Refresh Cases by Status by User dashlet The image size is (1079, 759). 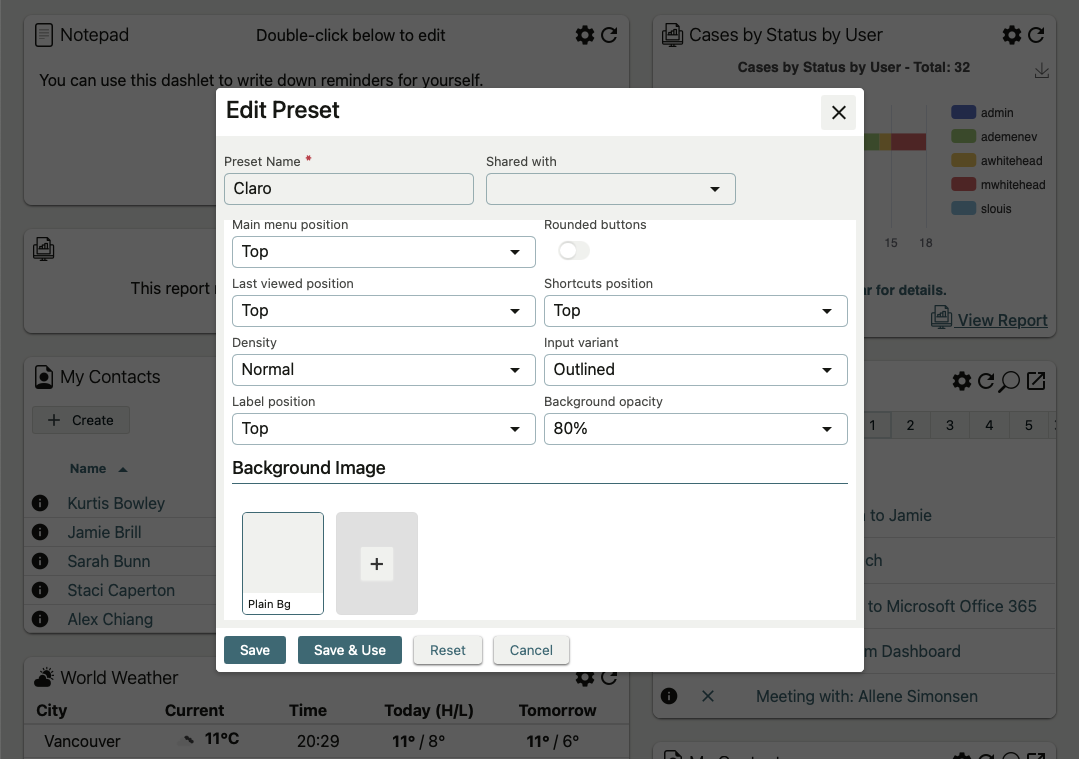point(1036,35)
